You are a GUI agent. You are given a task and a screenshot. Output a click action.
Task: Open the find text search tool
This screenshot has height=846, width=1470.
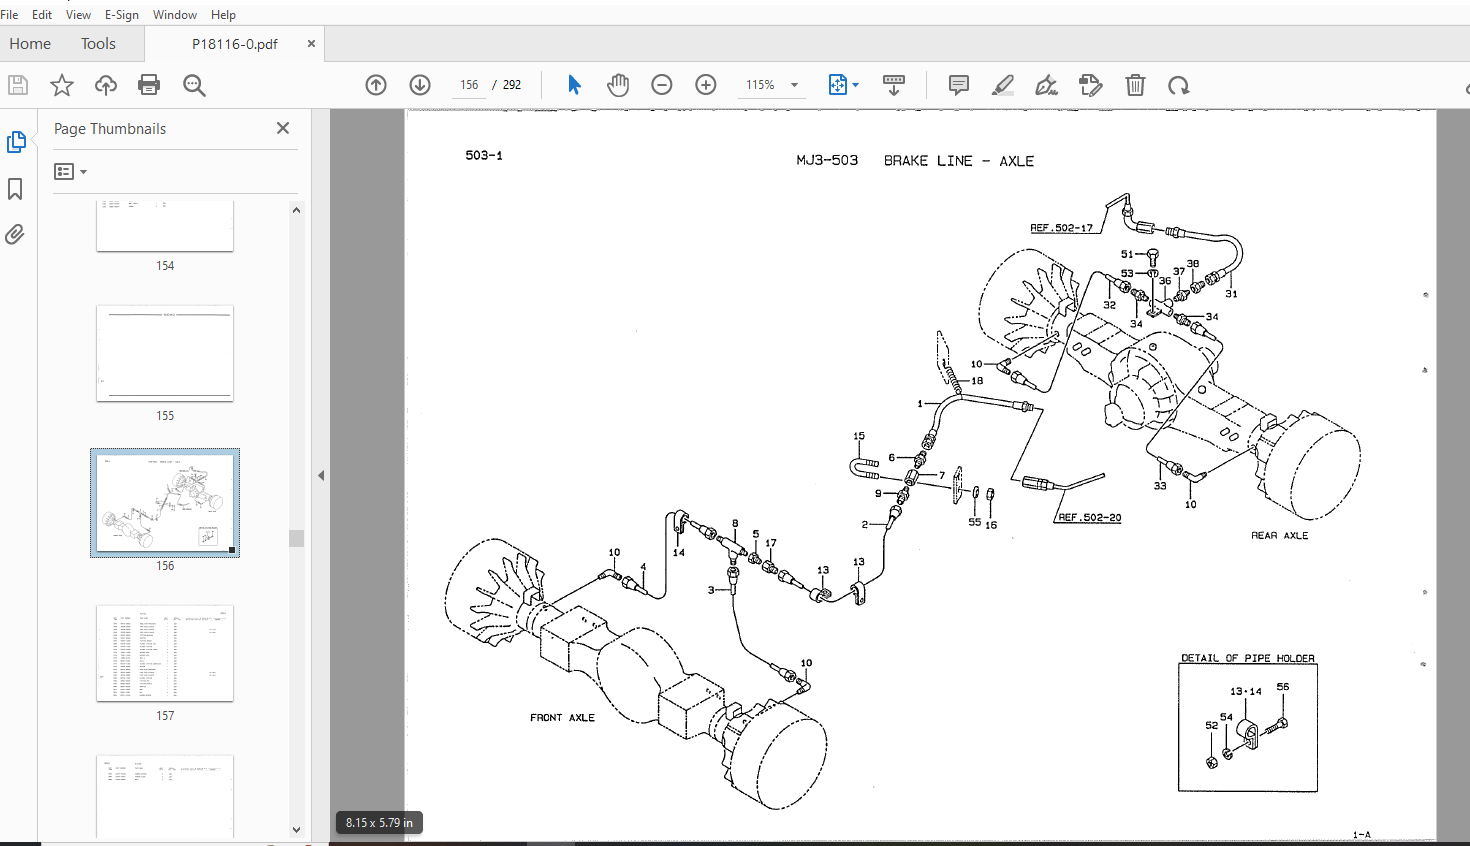[x=194, y=85]
